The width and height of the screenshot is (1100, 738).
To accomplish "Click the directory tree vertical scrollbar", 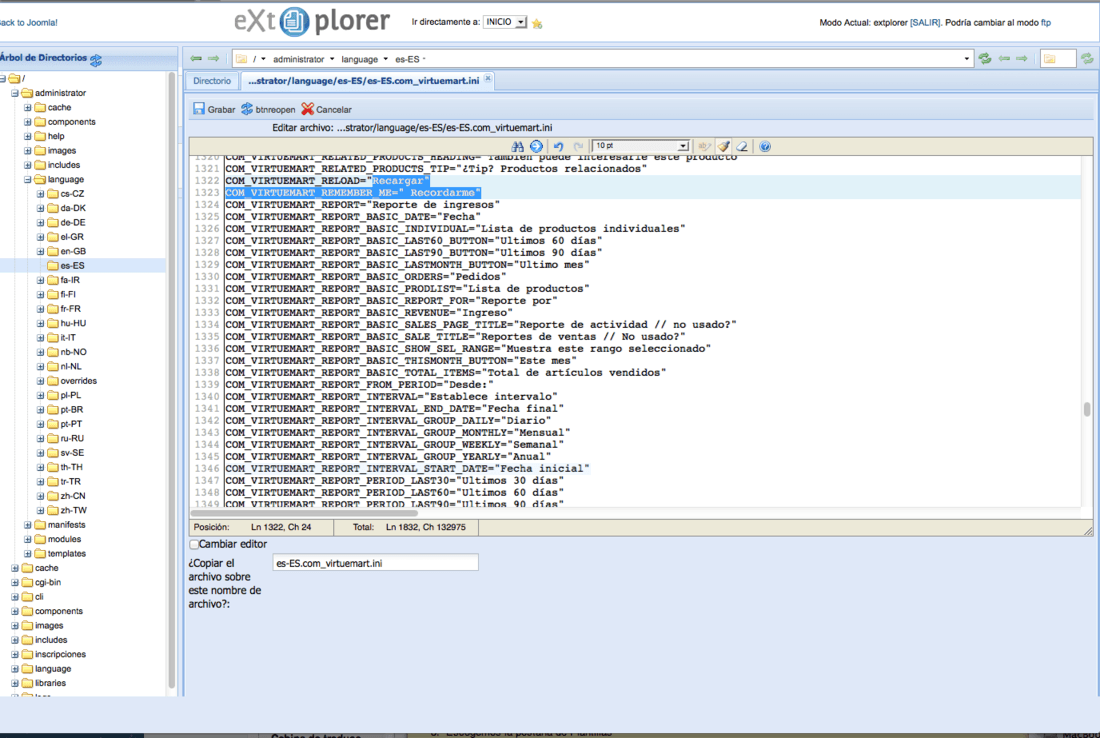I will coord(171,379).
